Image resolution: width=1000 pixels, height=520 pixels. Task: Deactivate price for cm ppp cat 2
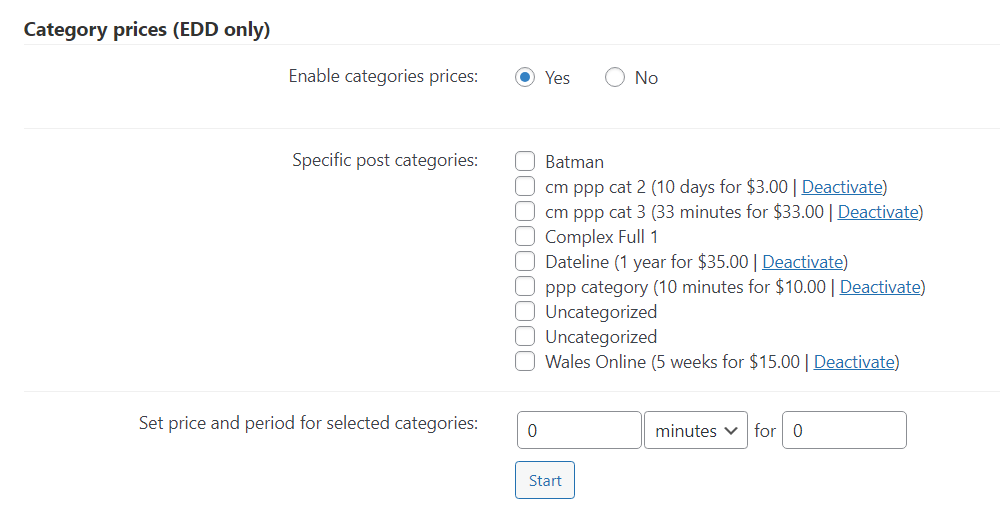point(842,187)
